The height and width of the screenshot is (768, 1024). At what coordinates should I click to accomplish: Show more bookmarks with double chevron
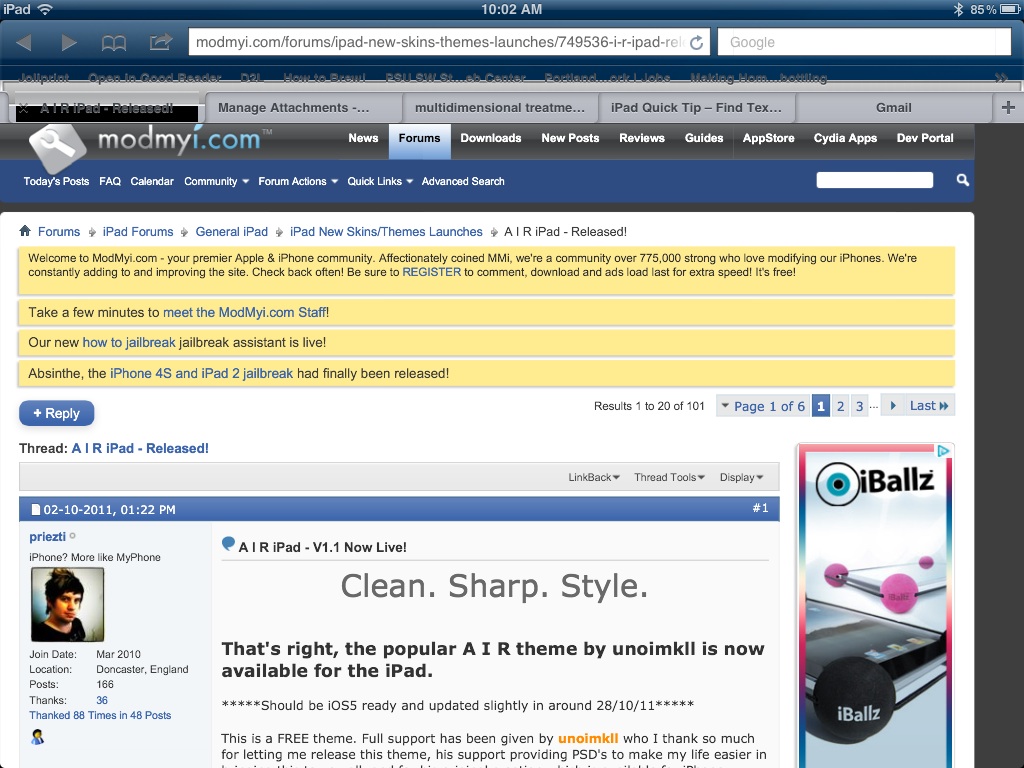click(1001, 78)
